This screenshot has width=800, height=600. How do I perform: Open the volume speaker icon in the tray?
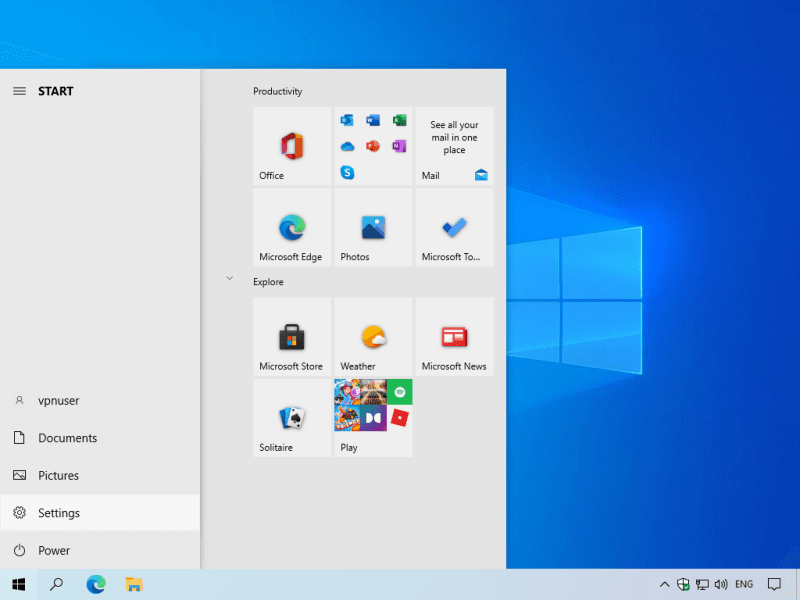coord(721,584)
